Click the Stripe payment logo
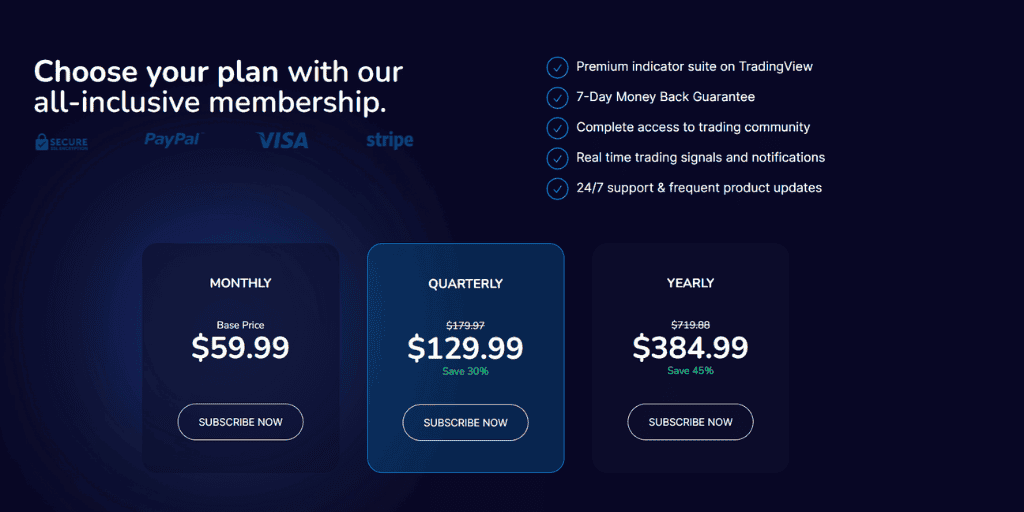Viewport: 1024px width, 512px height. point(389,140)
